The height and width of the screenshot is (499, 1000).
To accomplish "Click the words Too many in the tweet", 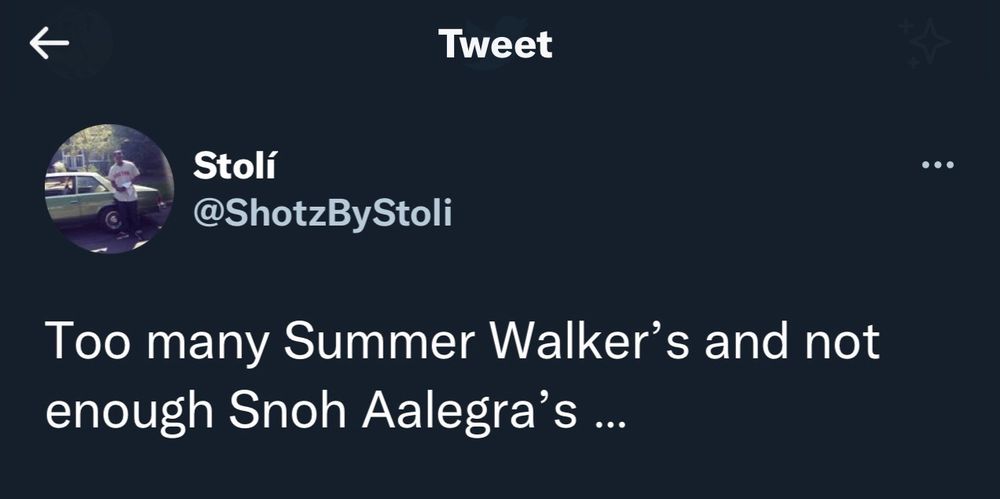I will click(x=158, y=343).
